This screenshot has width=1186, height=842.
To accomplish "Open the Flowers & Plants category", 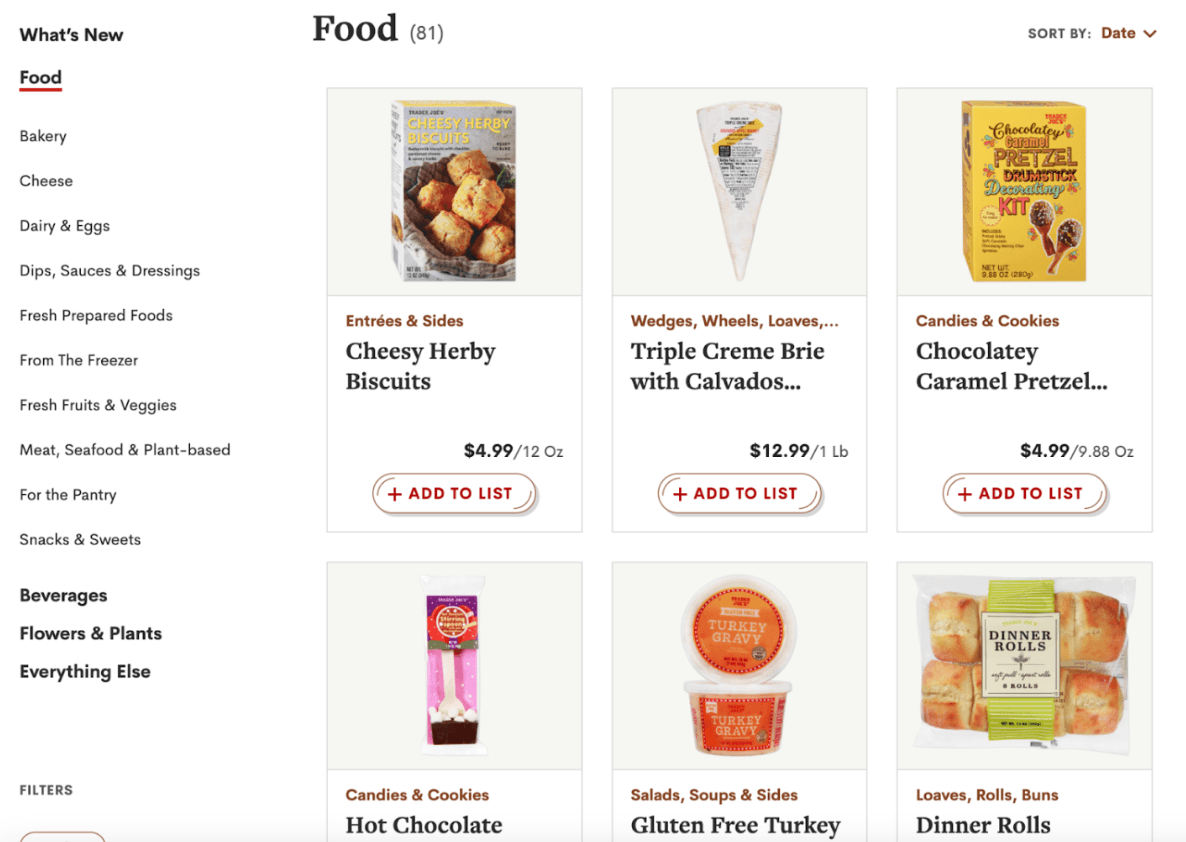I will tap(90, 634).
